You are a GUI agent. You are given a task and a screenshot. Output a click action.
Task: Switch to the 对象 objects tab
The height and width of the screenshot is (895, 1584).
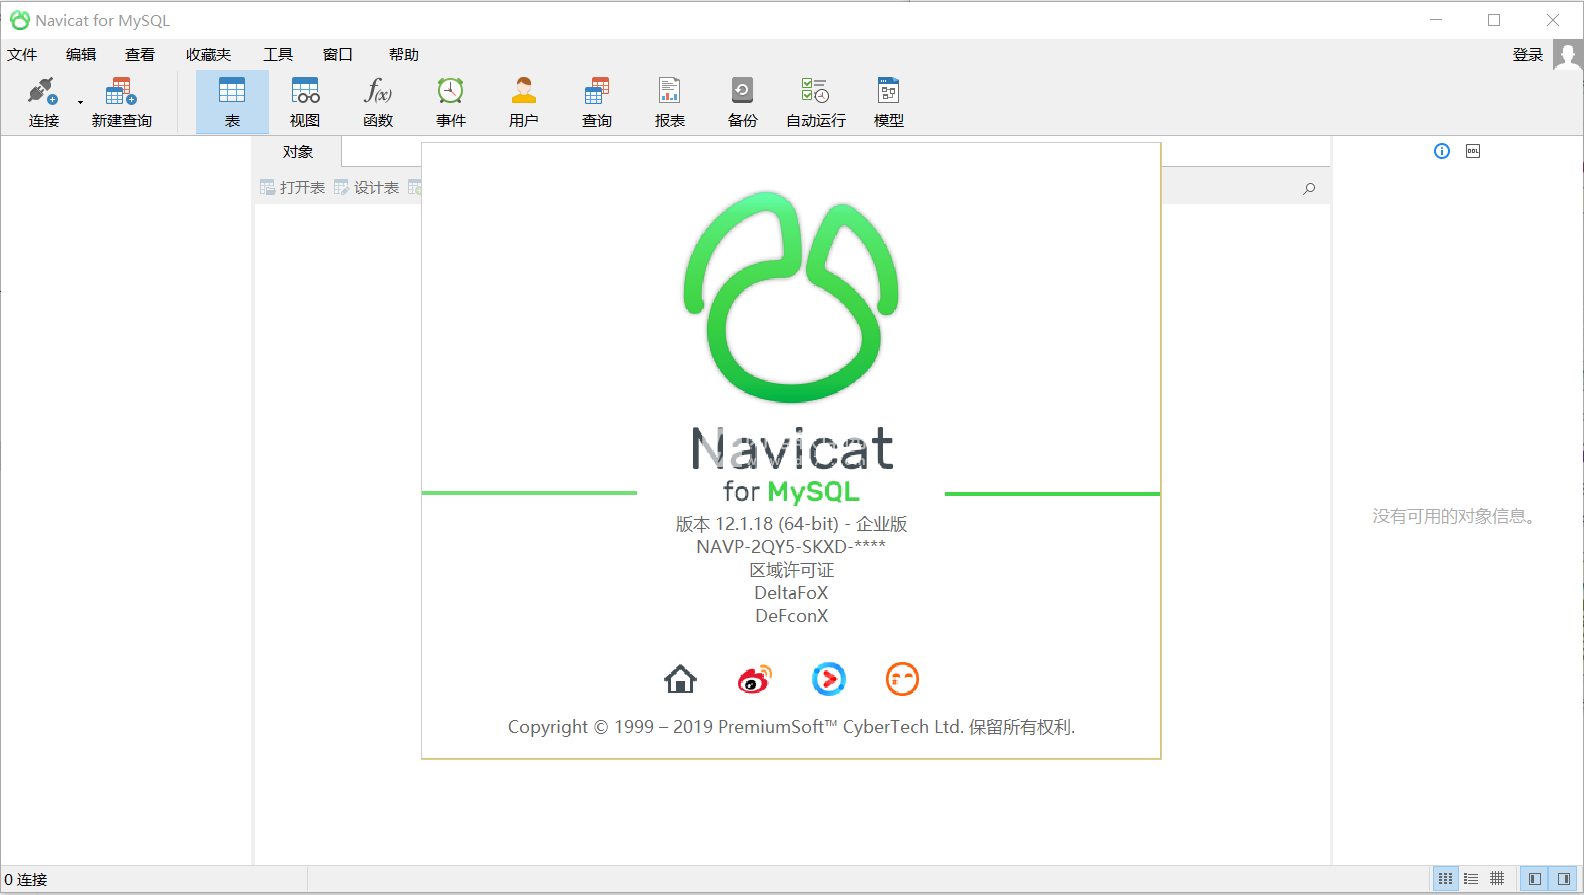point(298,152)
